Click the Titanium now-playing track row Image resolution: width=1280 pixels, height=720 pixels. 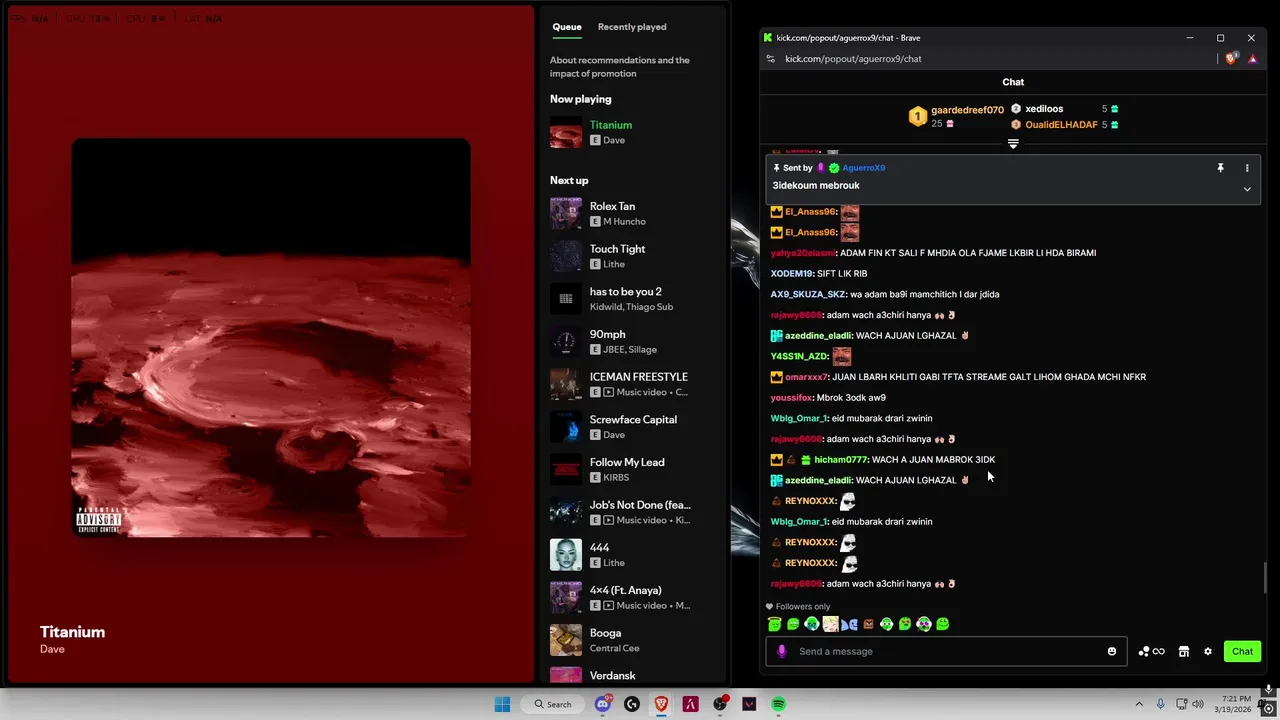tap(635, 132)
